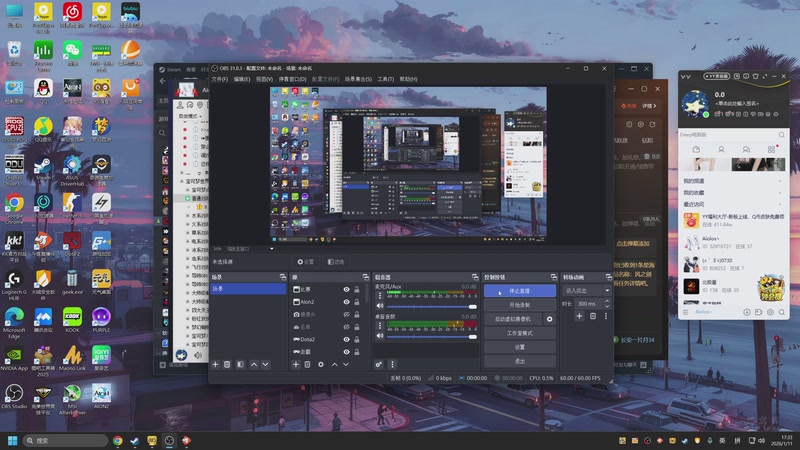
Task: Open Tools(T) menu in OBS
Action: [x=386, y=79]
